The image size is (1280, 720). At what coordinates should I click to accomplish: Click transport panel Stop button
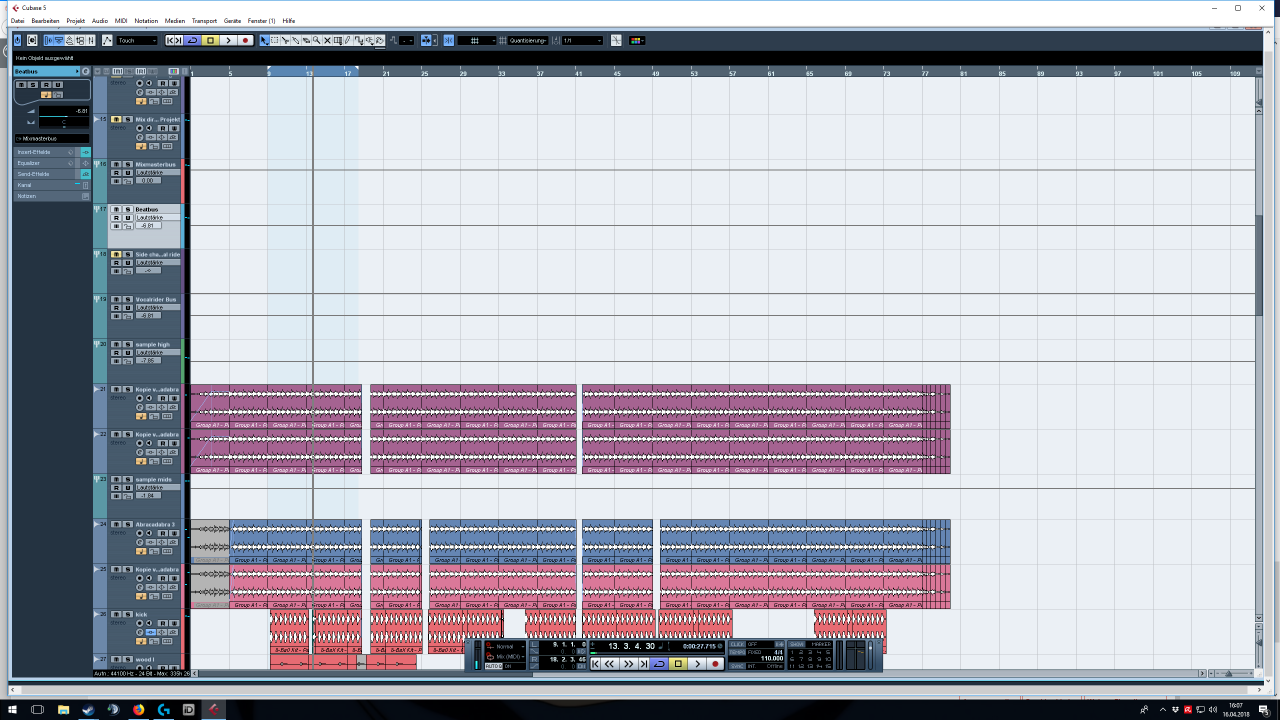(x=678, y=664)
